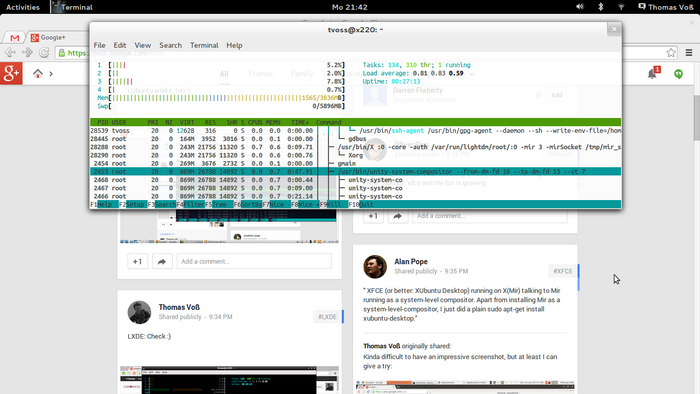Click the browser back arrow
The image size is (700, 394).
tap(10, 53)
